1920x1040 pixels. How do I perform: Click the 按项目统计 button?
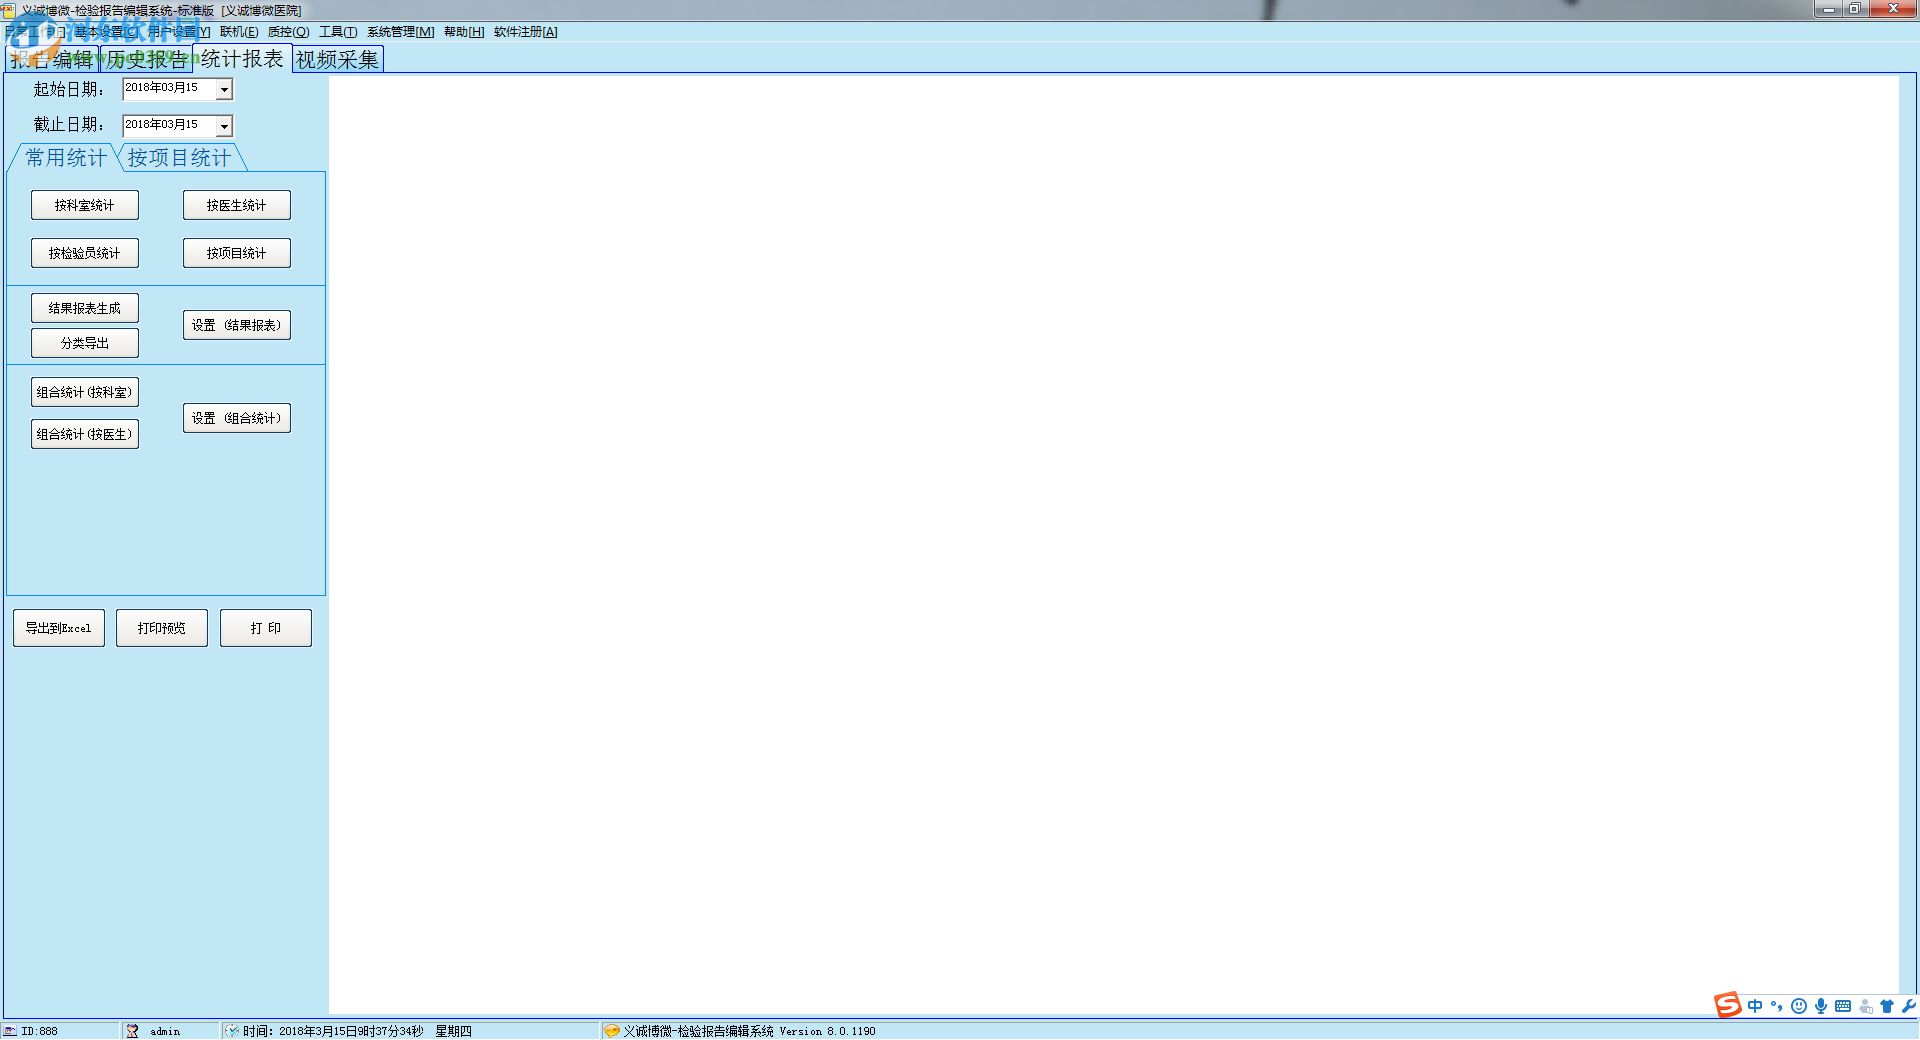coord(237,253)
